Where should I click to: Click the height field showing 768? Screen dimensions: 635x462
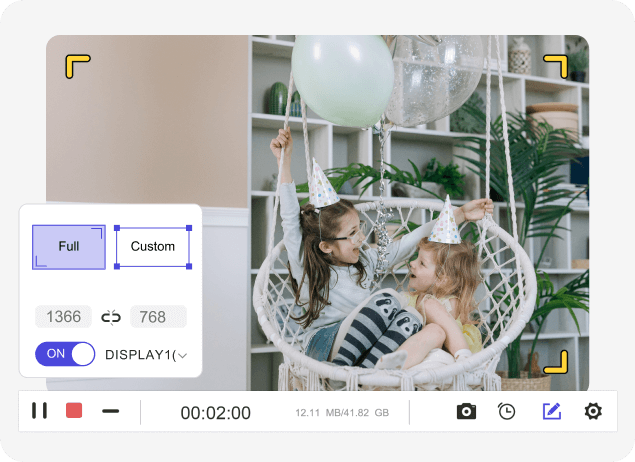(158, 317)
